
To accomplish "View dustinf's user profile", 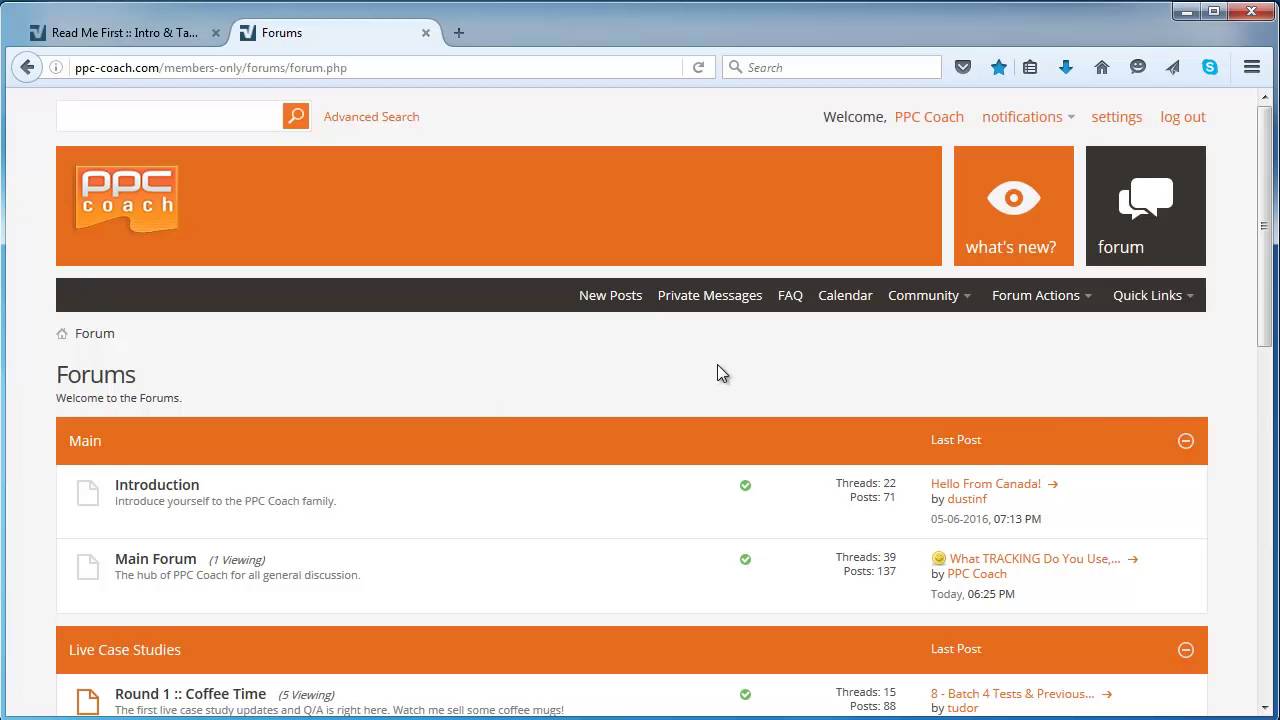I will pyautogui.click(x=967, y=499).
